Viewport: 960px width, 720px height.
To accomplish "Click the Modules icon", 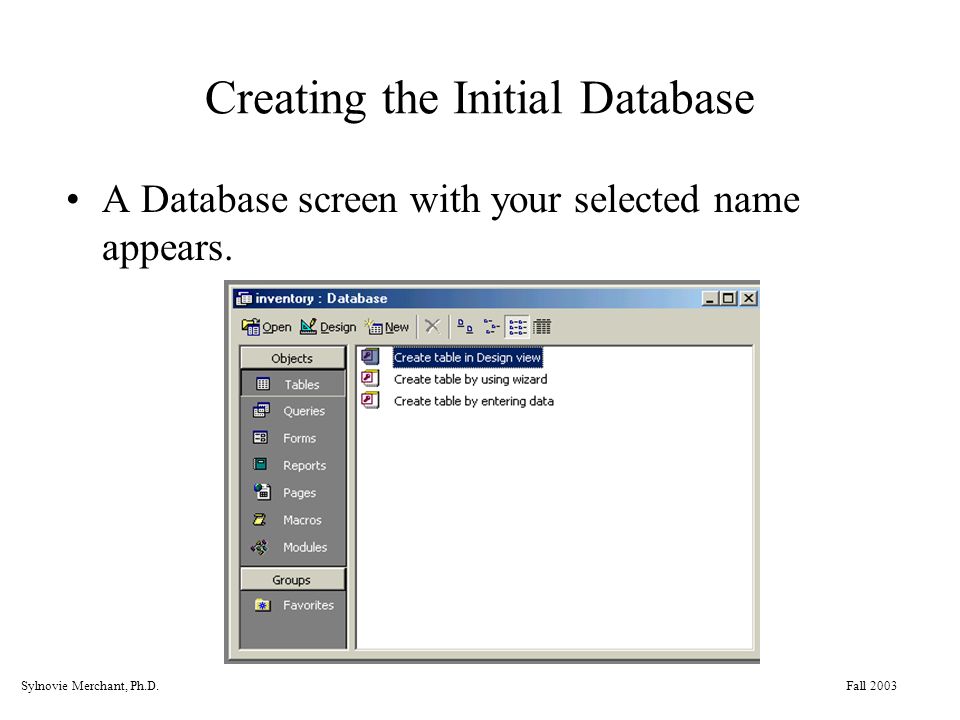I will (x=260, y=547).
